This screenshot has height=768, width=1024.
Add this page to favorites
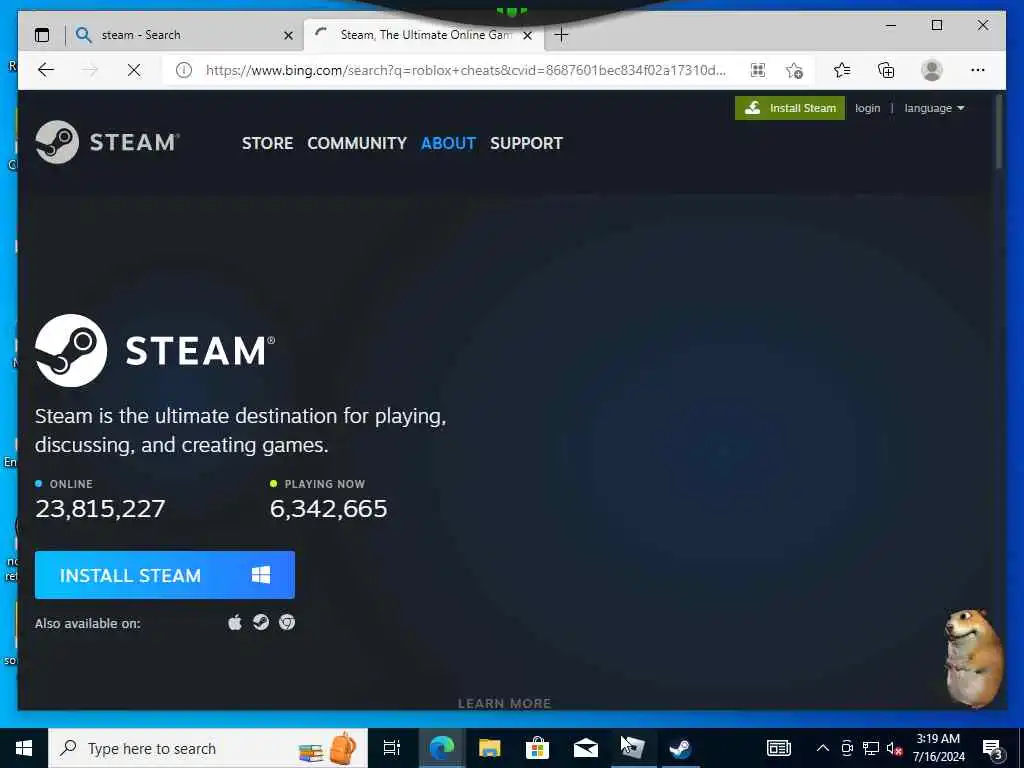point(794,70)
